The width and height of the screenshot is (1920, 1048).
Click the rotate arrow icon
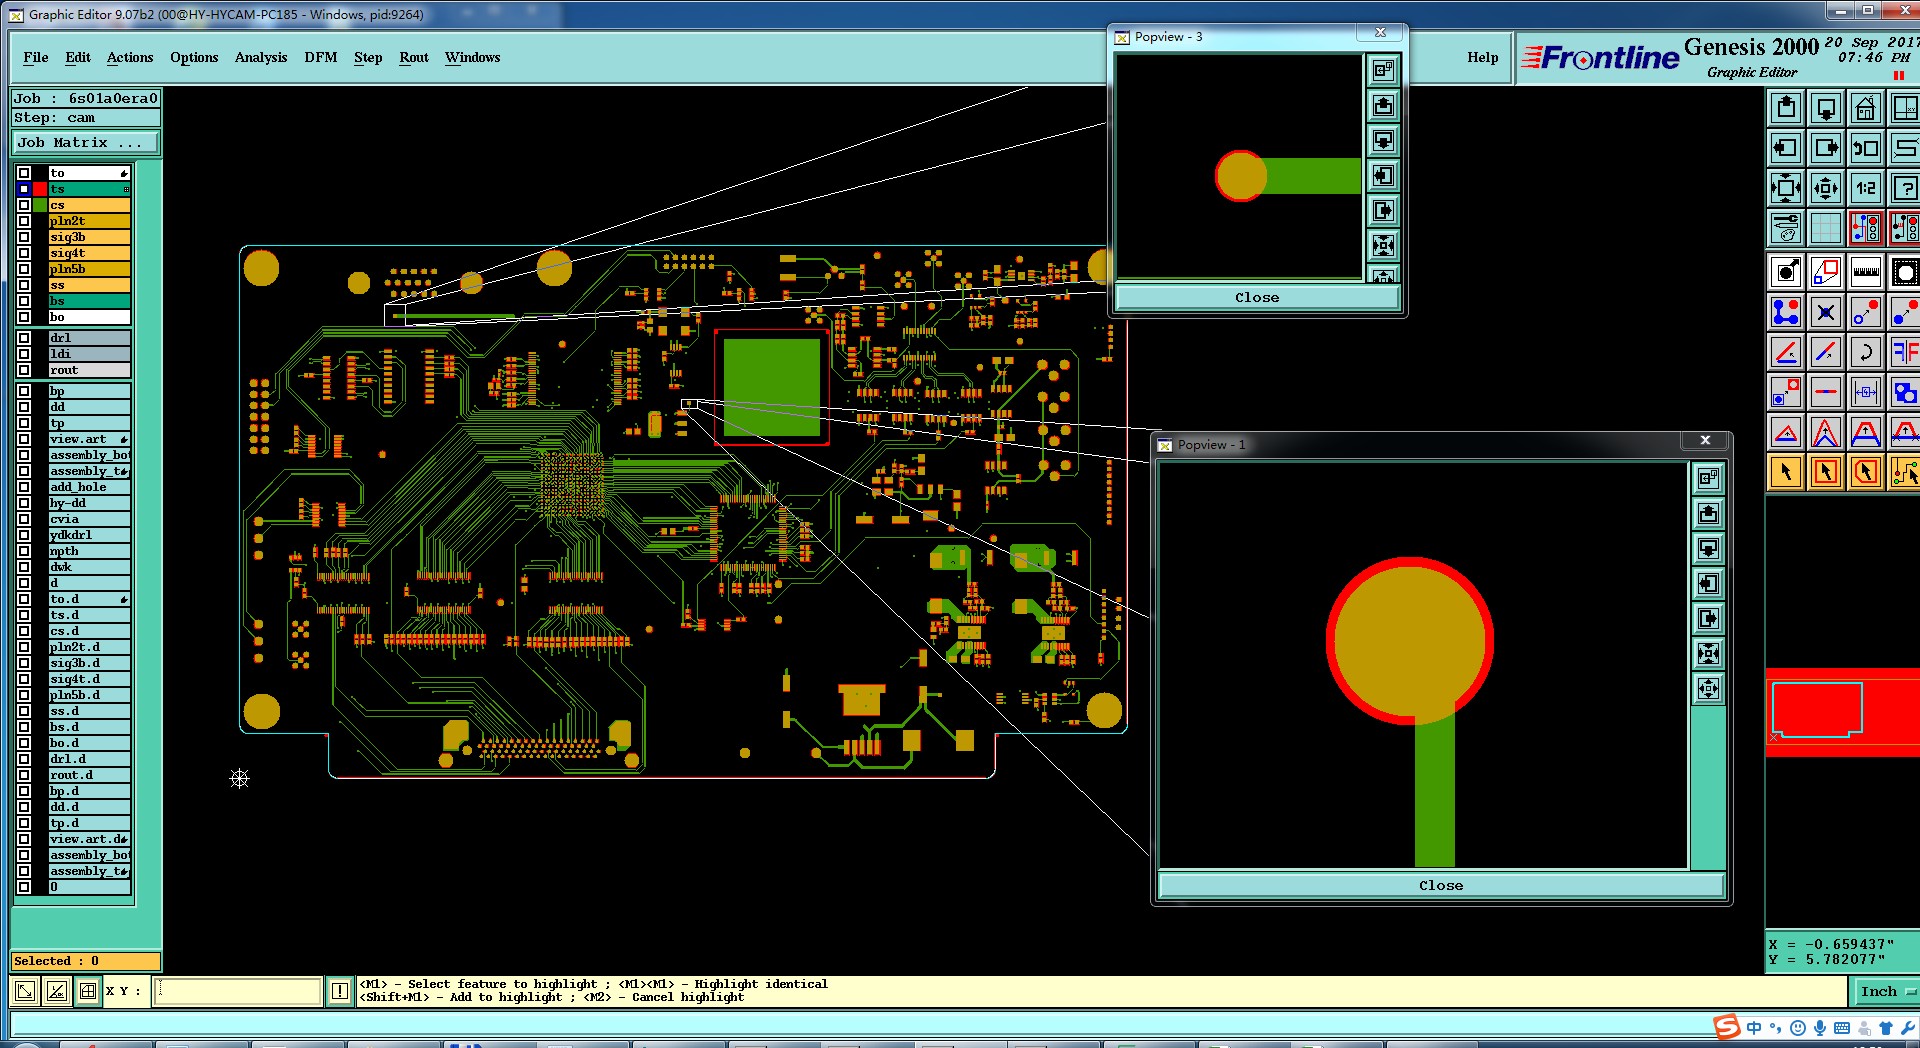click(x=1865, y=352)
